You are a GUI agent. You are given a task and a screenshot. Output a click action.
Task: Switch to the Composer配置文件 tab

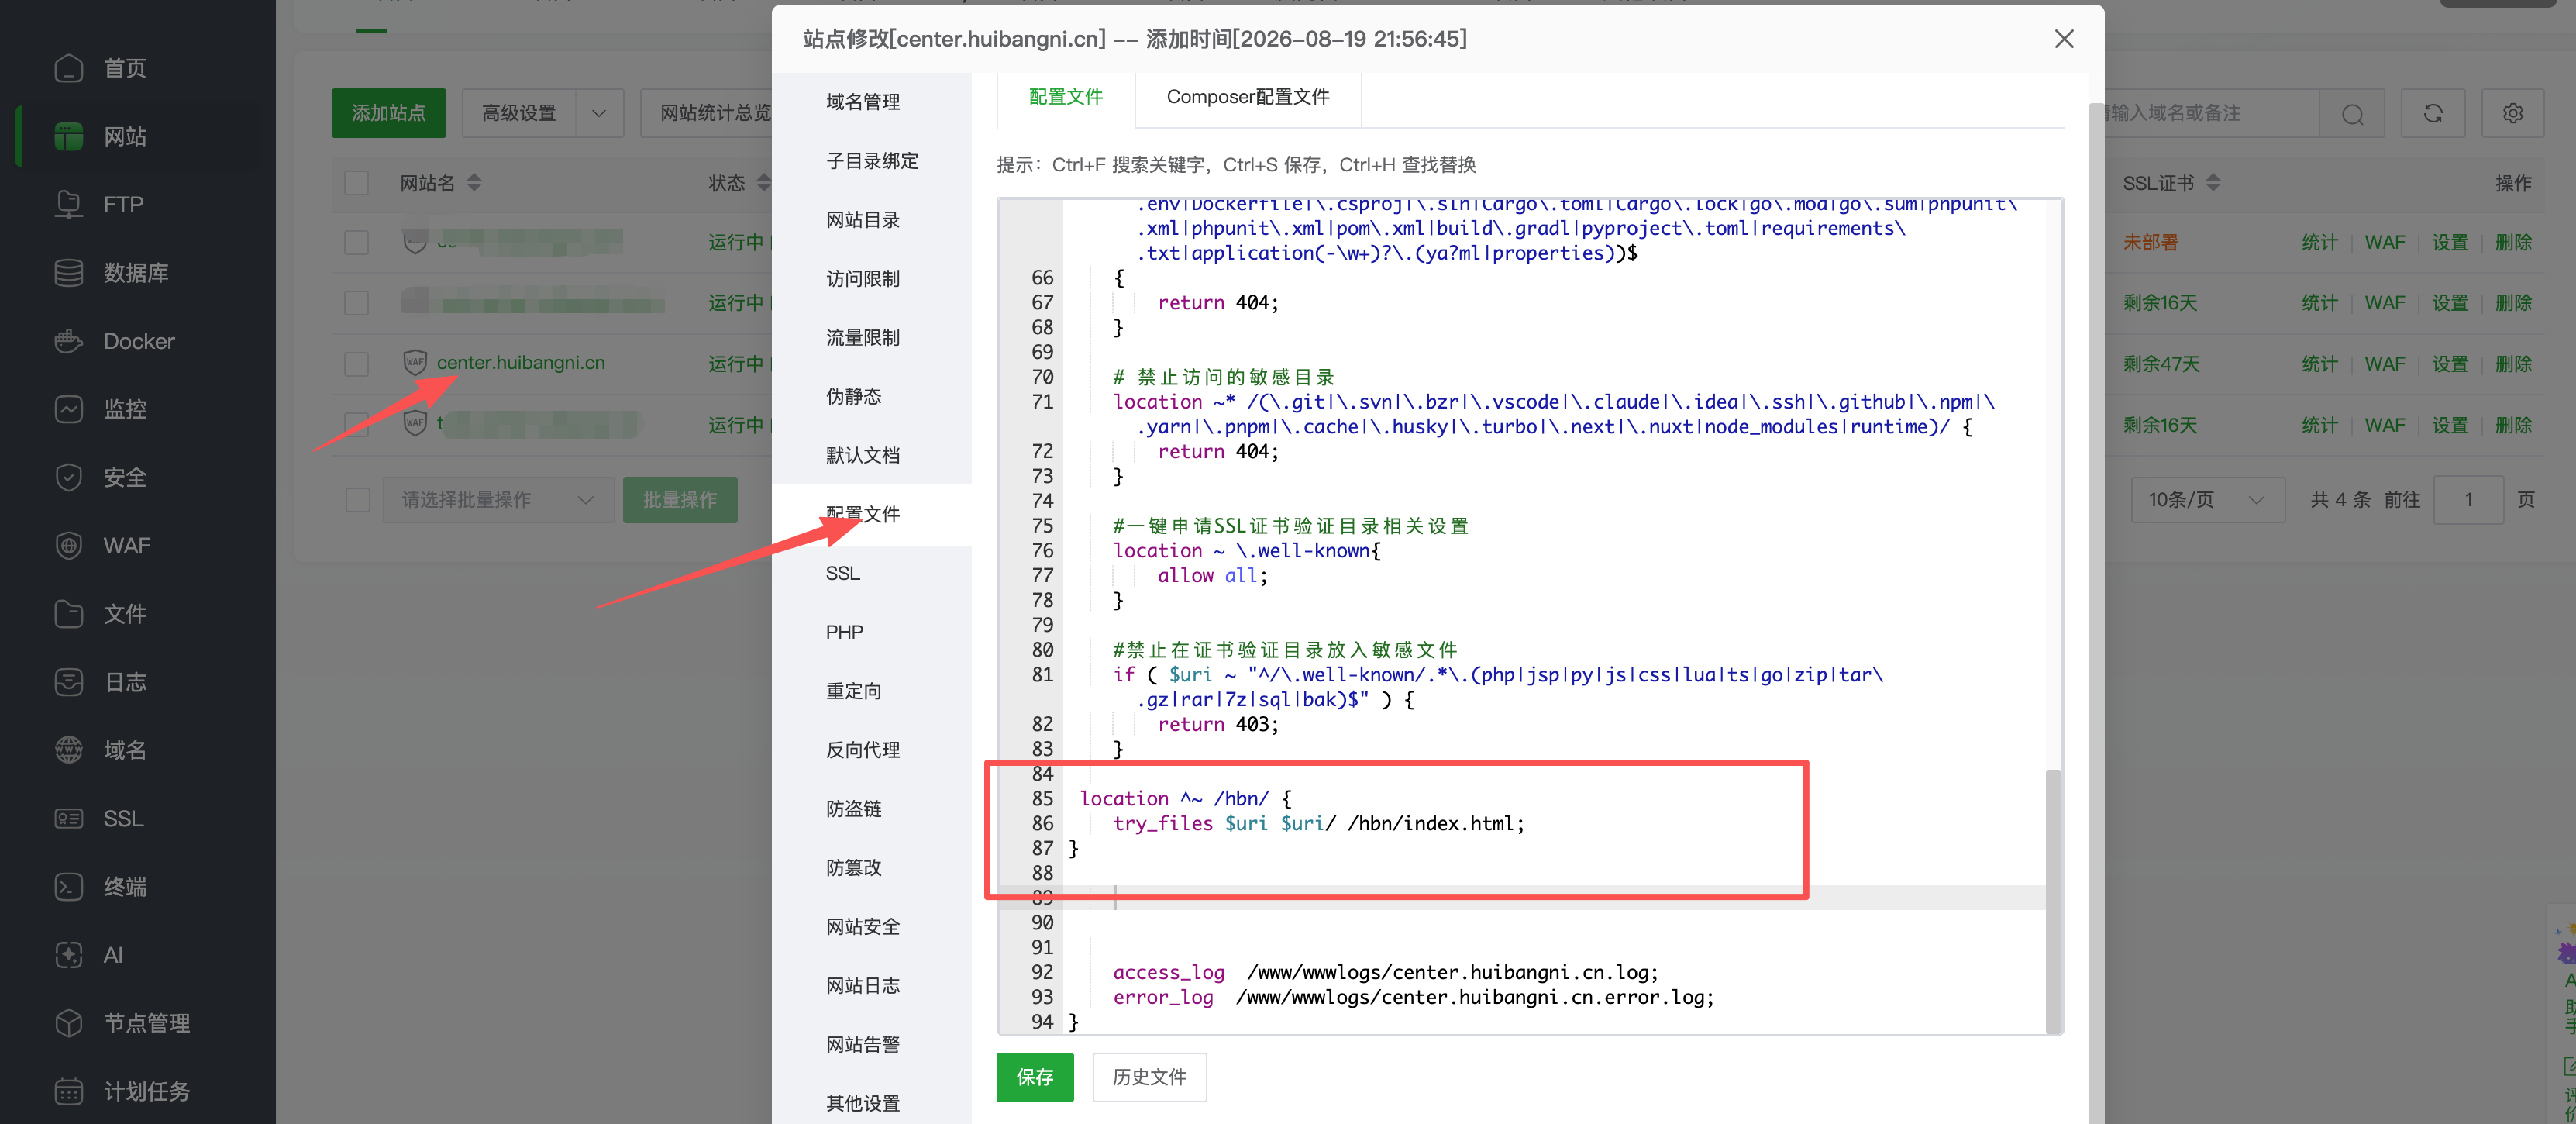pyautogui.click(x=1248, y=97)
